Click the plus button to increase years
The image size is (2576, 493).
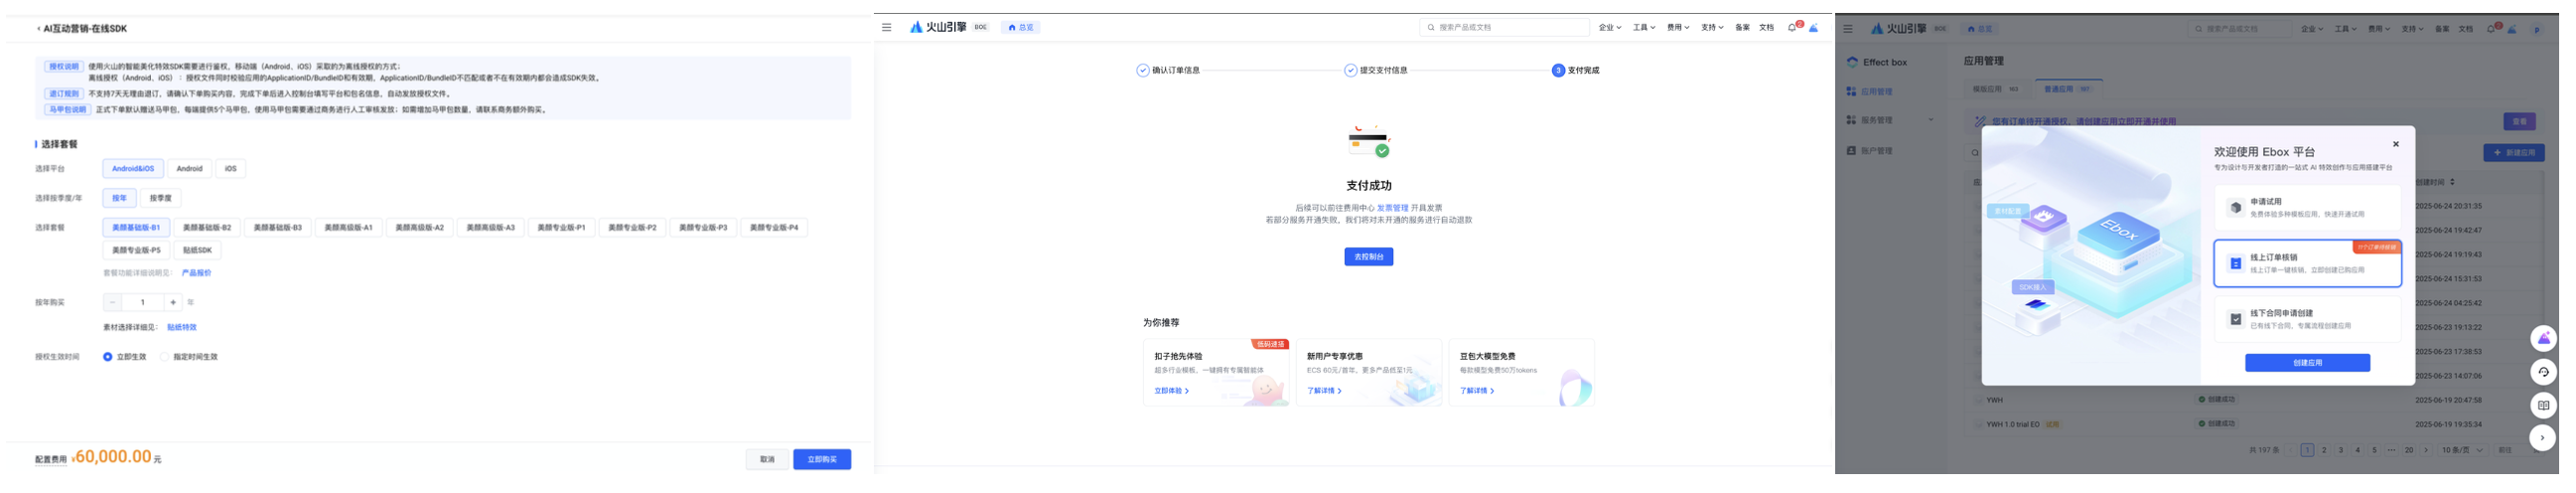coord(173,303)
